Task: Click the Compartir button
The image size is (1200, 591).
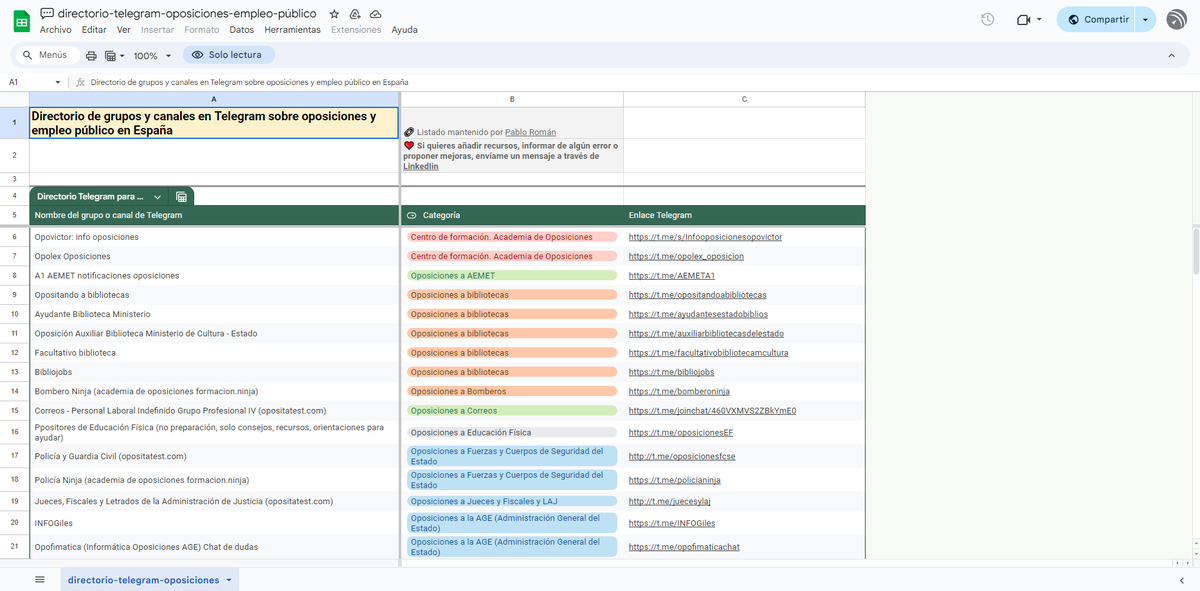Action: (1097, 19)
